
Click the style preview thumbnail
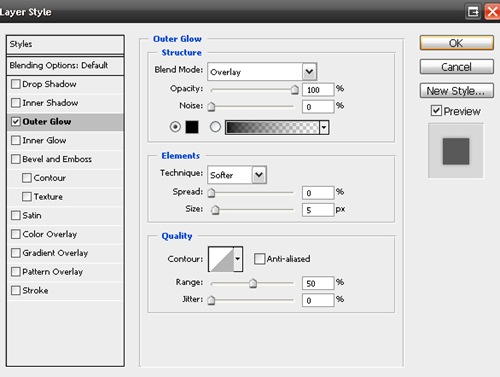[x=456, y=151]
